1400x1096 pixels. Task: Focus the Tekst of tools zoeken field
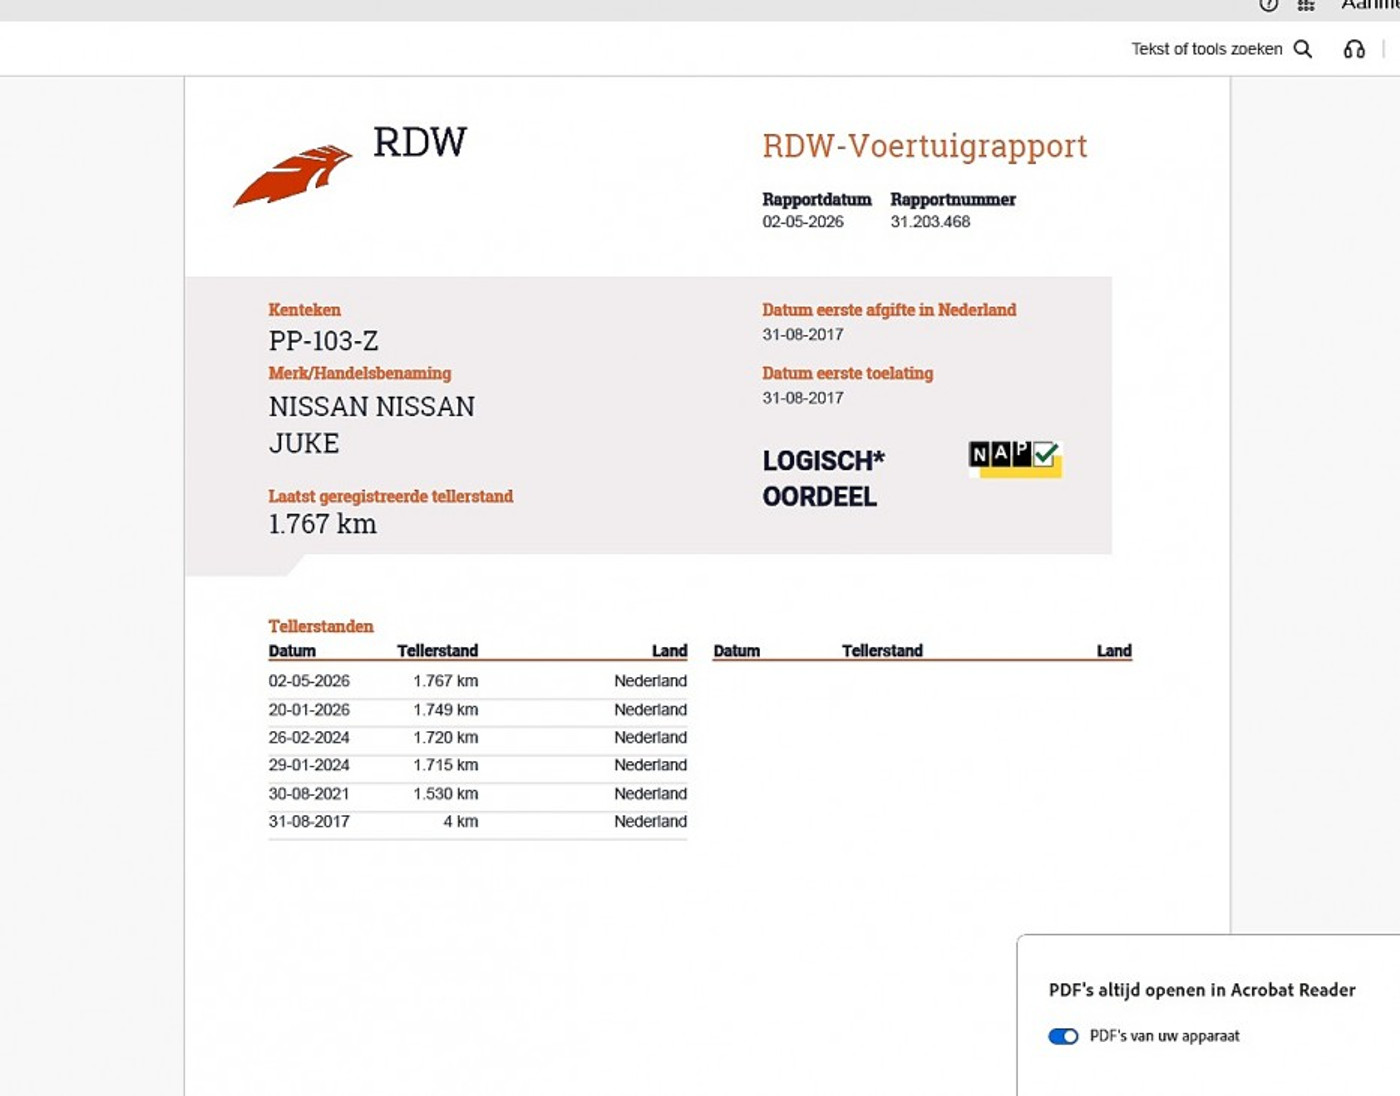(x=1207, y=49)
